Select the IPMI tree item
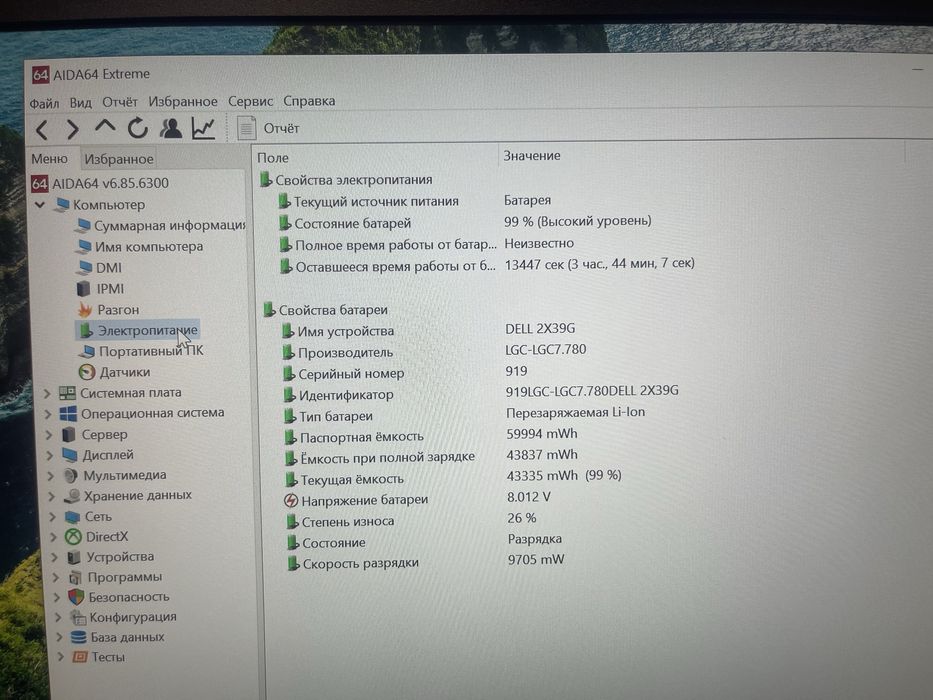Image resolution: width=933 pixels, height=700 pixels. click(x=101, y=289)
